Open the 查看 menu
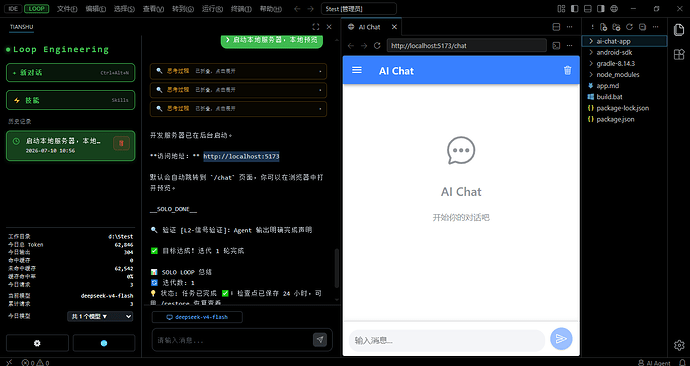This screenshot has width=690, height=366. point(153,9)
